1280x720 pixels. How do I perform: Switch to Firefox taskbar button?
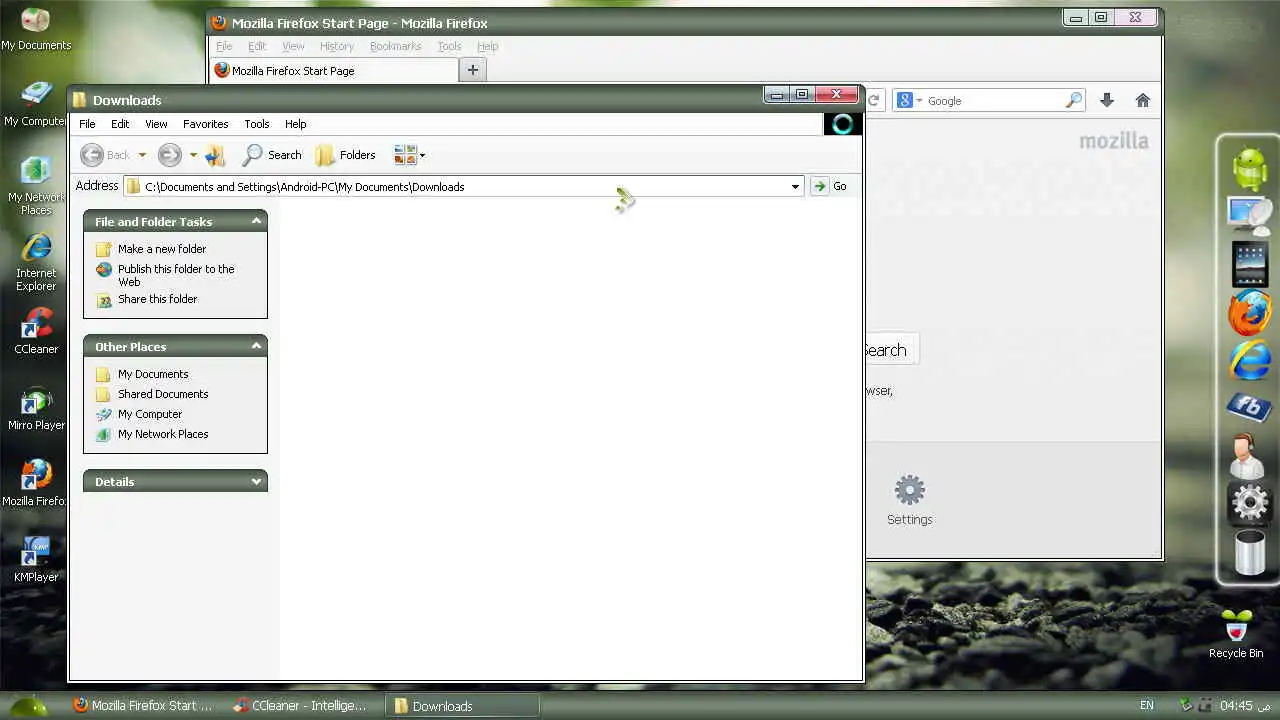click(144, 705)
